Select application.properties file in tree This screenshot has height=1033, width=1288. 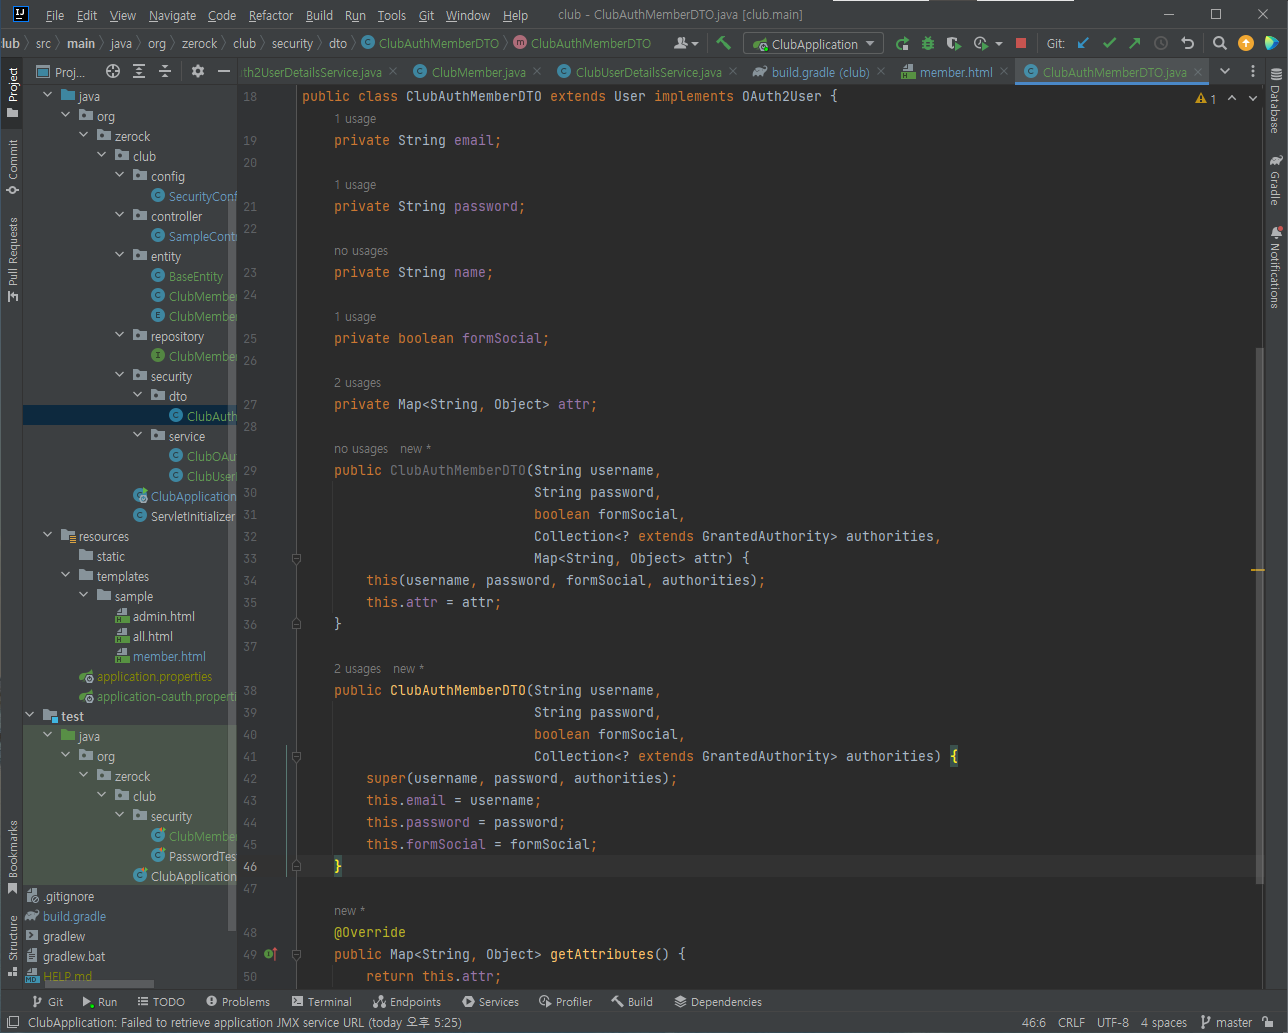[154, 676]
